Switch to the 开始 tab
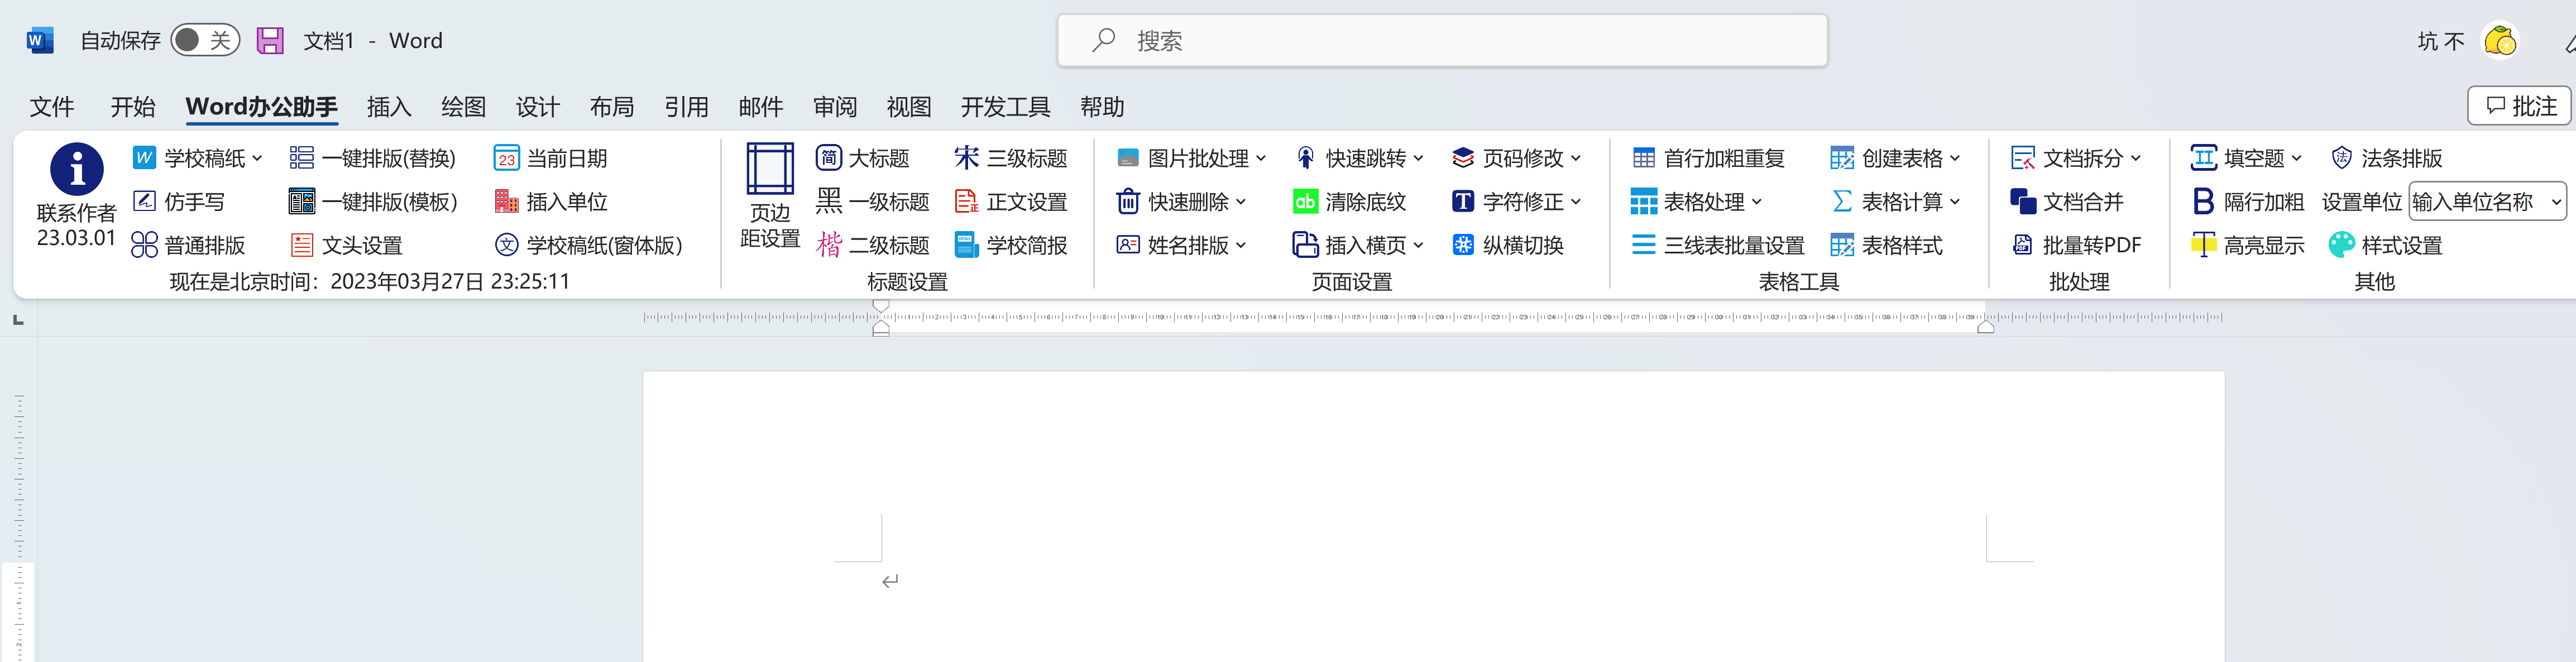This screenshot has width=2576, height=662. pyautogui.click(x=133, y=107)
